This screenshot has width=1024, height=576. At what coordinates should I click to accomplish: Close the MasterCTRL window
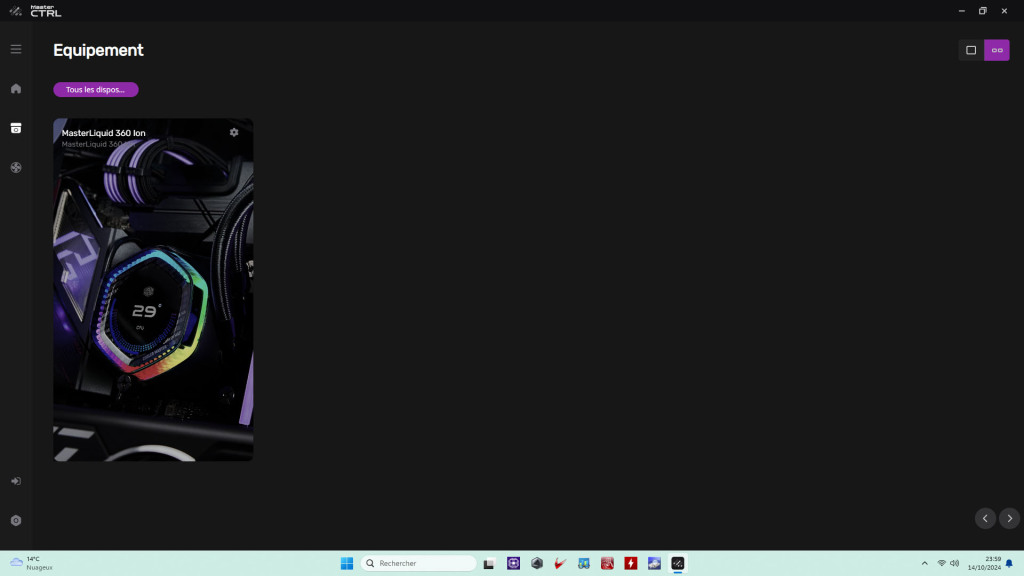[1004, 11]
